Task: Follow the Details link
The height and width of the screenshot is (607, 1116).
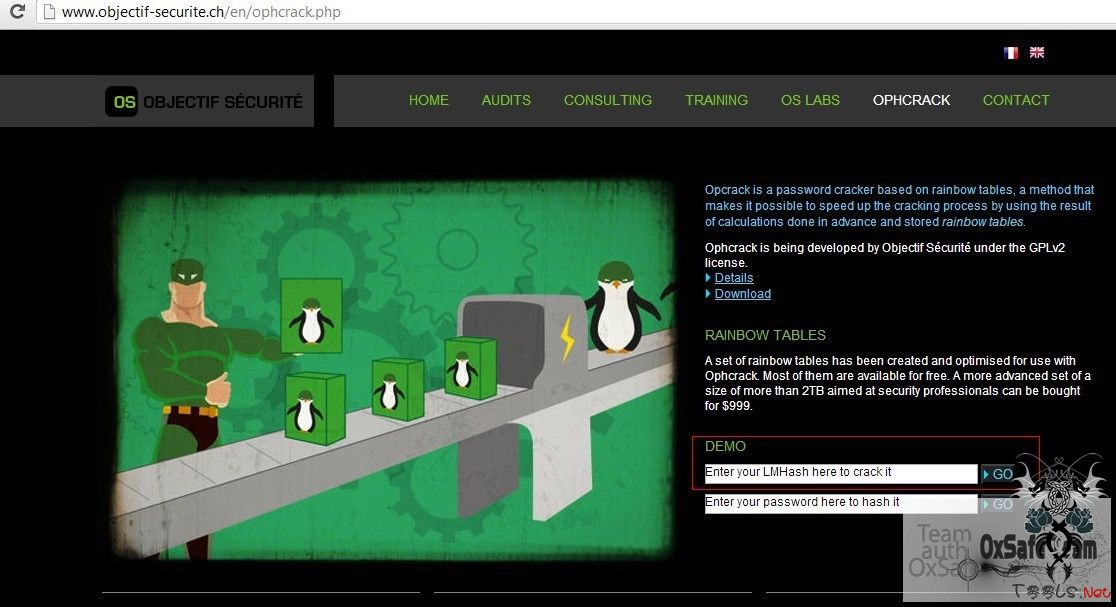Action: tap(734, 278)
